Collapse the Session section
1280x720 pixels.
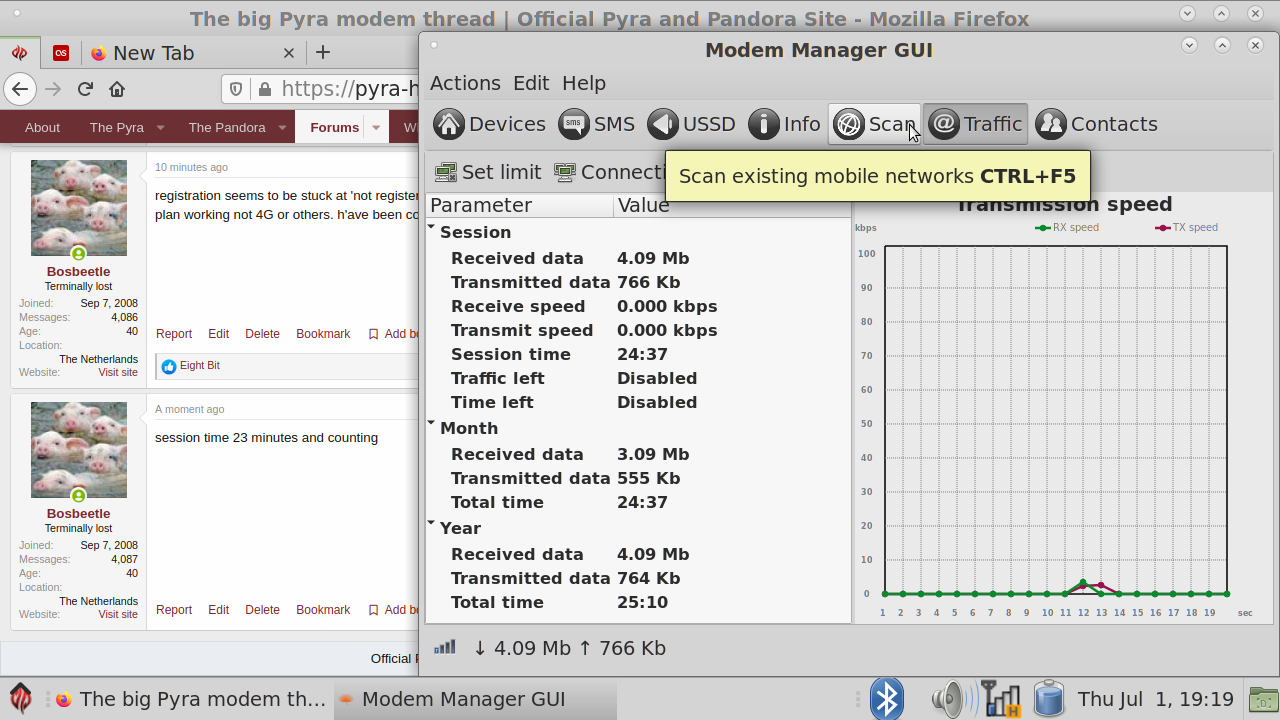(x=432, y=229)
